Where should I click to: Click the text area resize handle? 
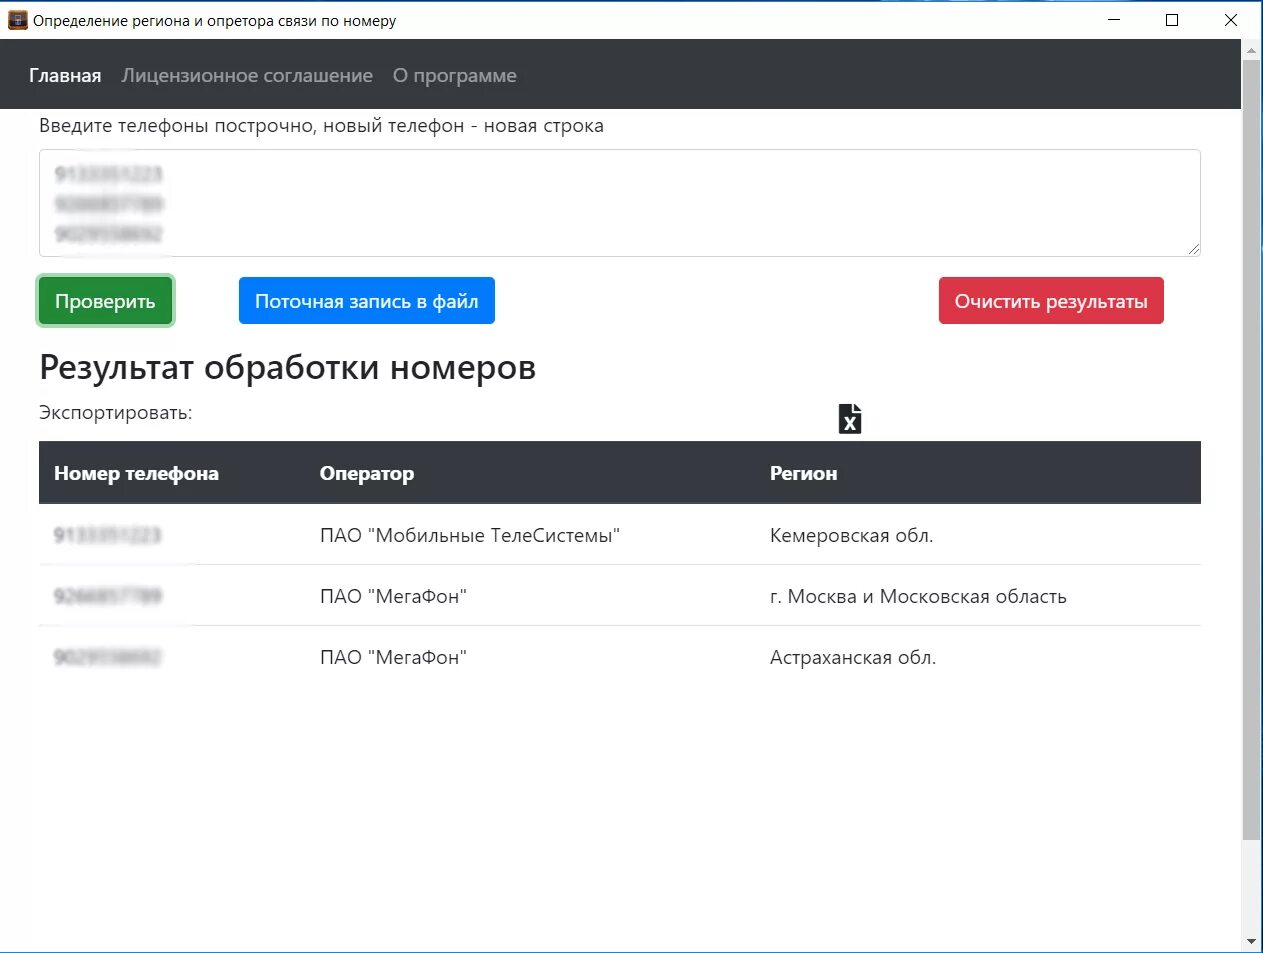click(x=1194, y=250)
